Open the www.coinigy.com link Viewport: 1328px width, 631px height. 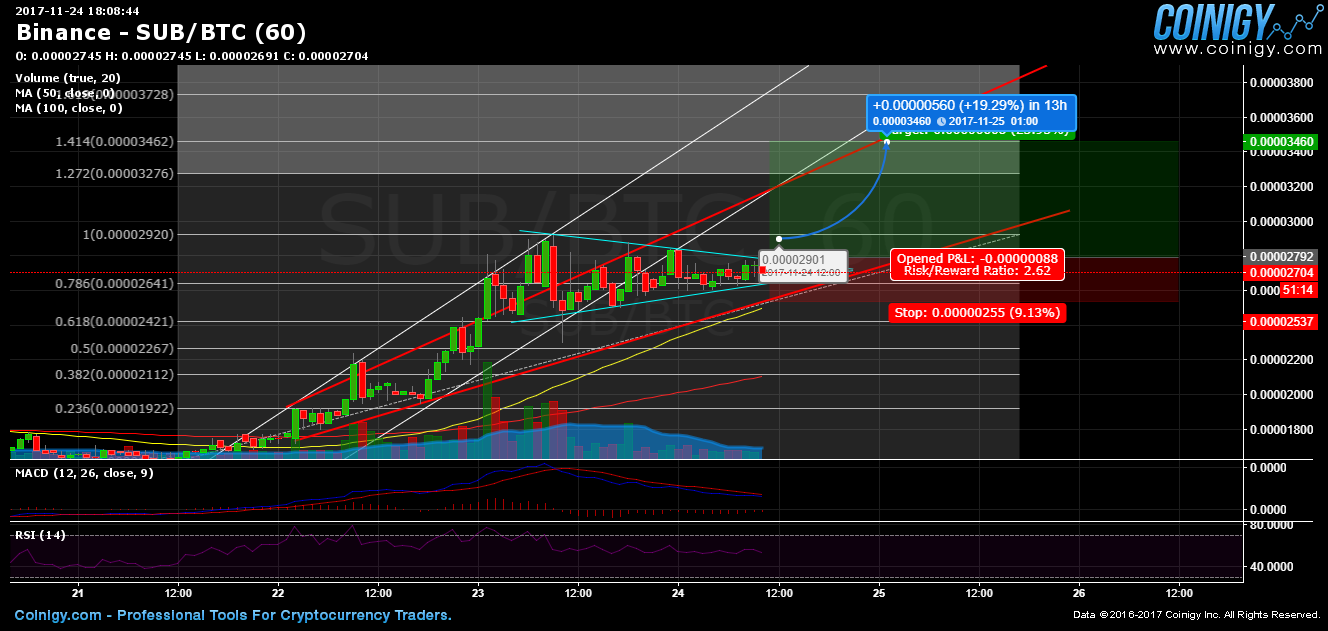1237,49
